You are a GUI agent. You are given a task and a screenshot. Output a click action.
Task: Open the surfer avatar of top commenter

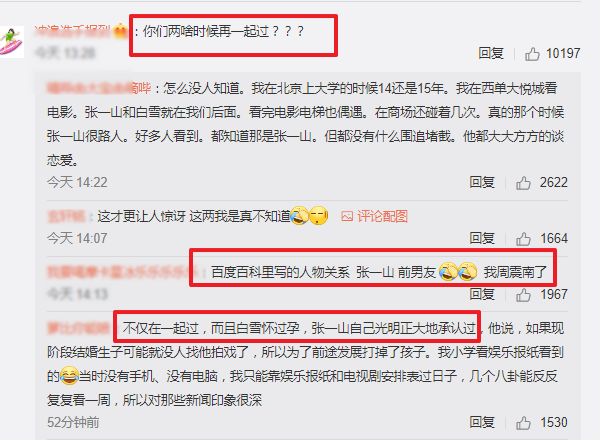(x=11, y=42)
